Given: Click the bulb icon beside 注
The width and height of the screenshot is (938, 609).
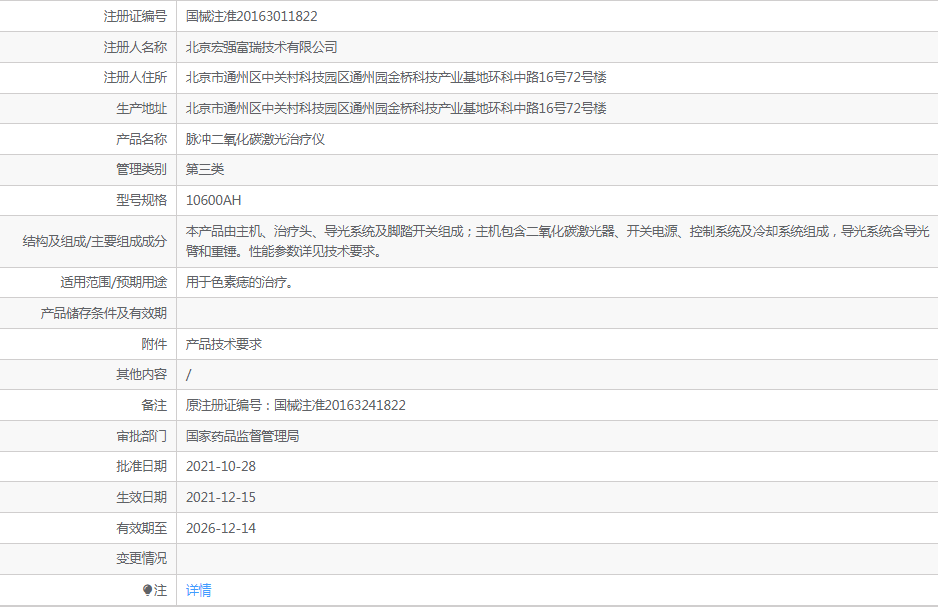Looking at the screenshot, I should (148, 590).
